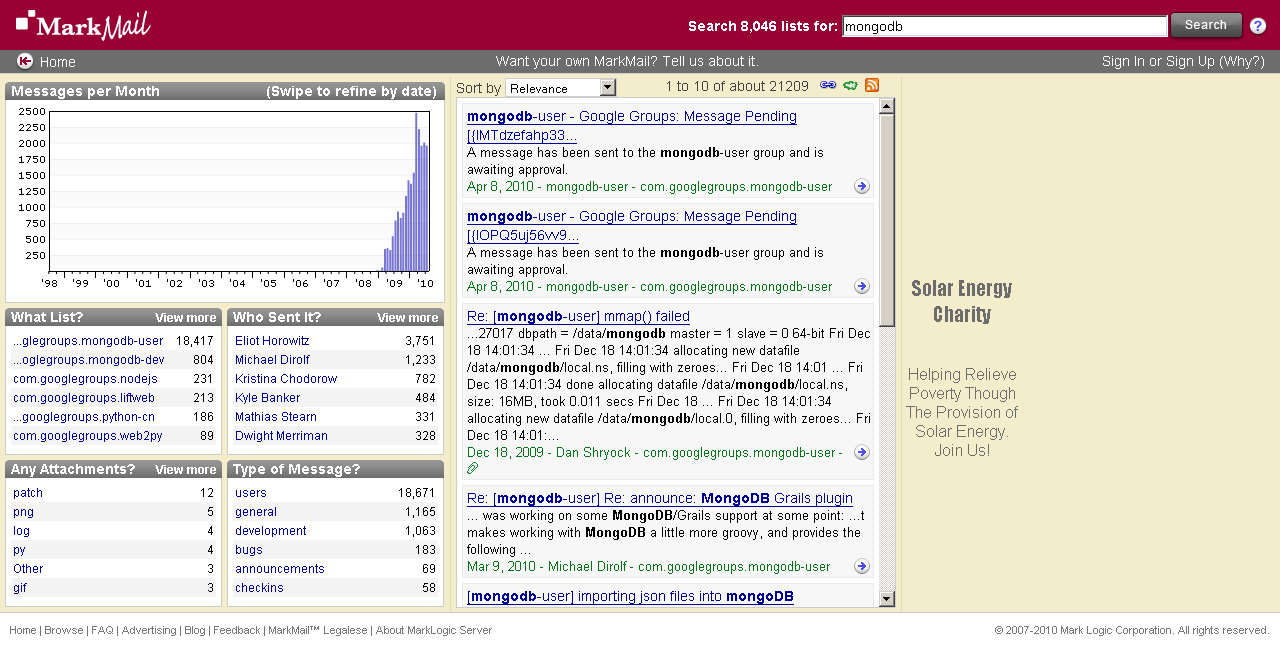Click the paperclip attachment icon under Dan Shryock result
Screen dimensions: 1280x647
point(473,468)
